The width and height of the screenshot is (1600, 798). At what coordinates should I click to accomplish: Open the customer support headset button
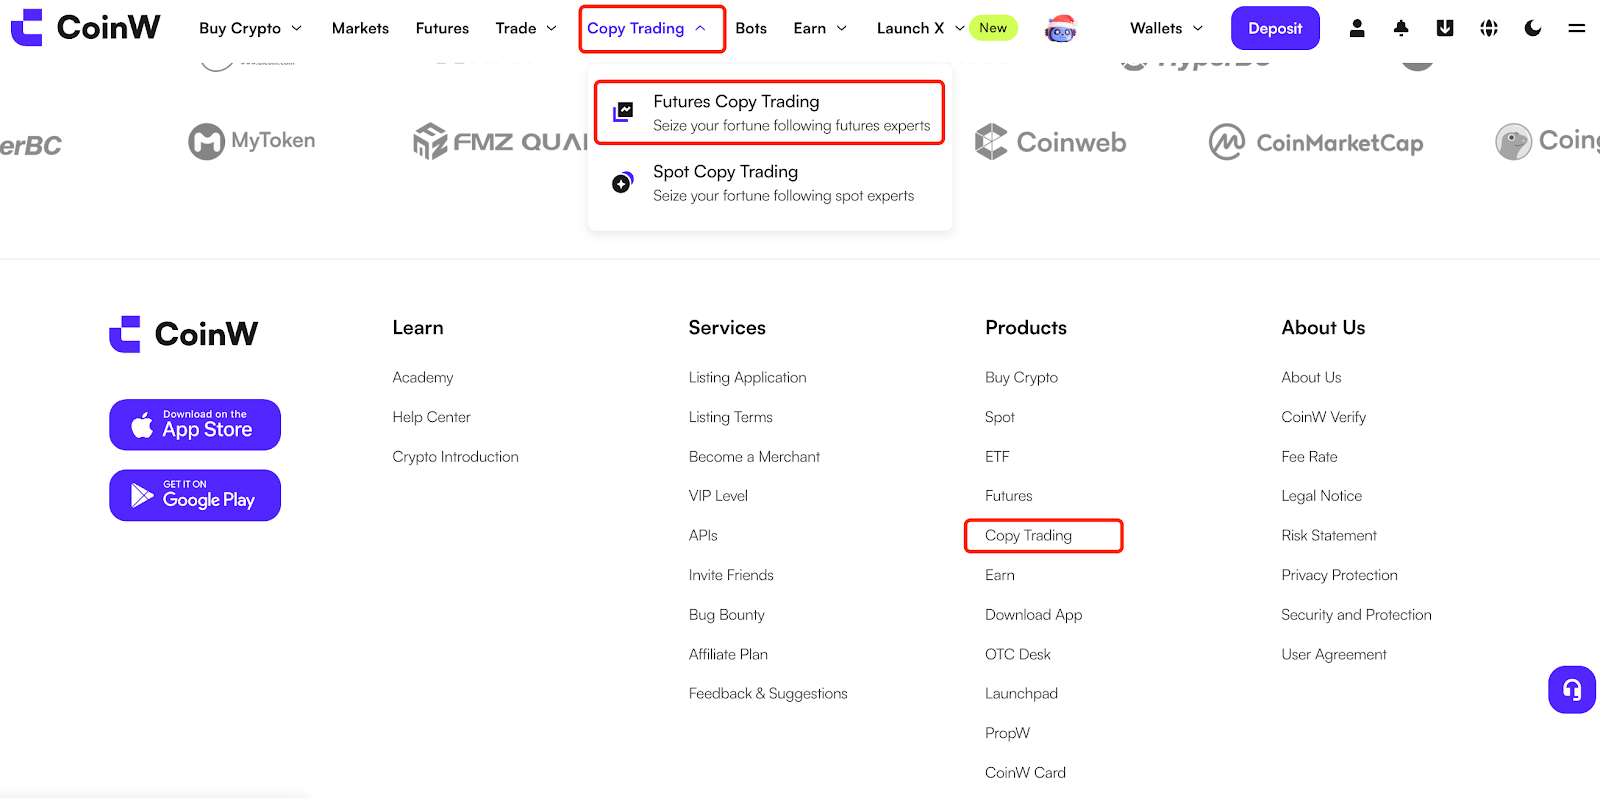[1572, 689]
